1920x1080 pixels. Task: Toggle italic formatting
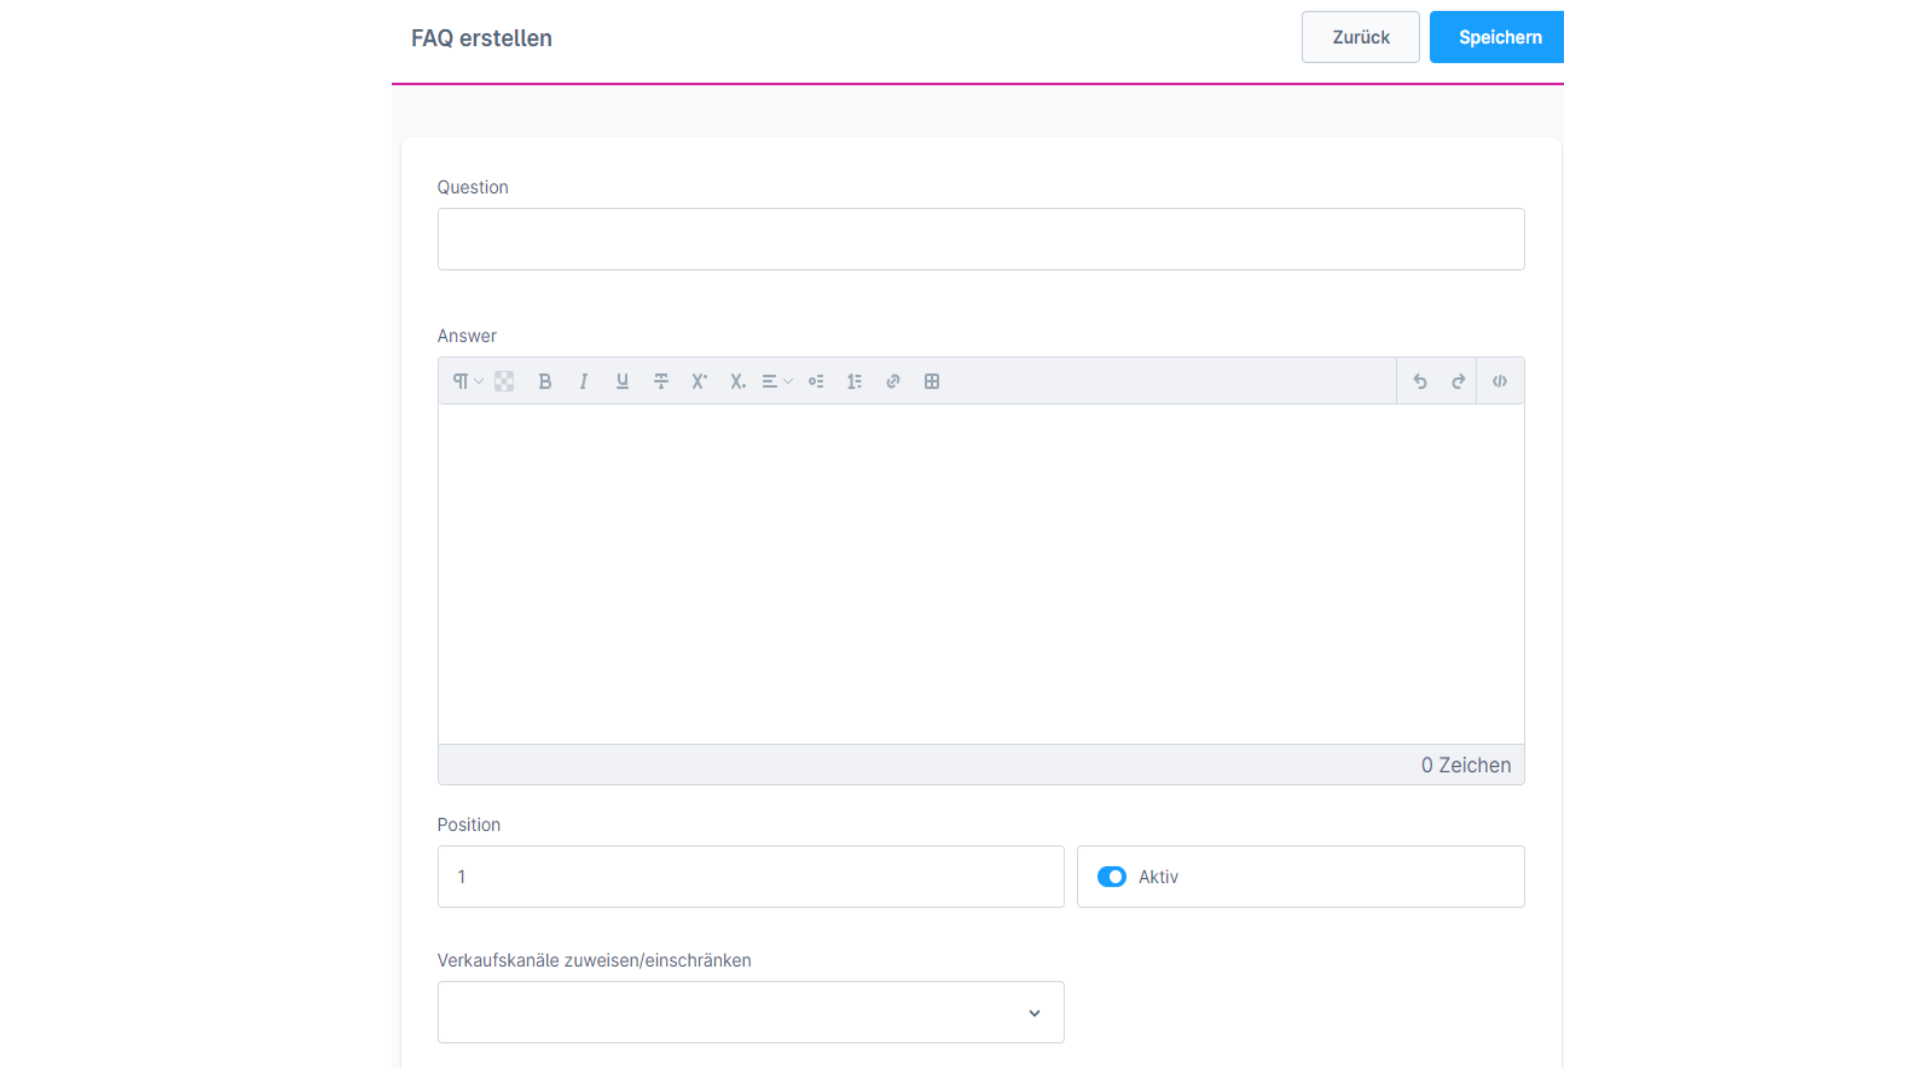point(584,381)
